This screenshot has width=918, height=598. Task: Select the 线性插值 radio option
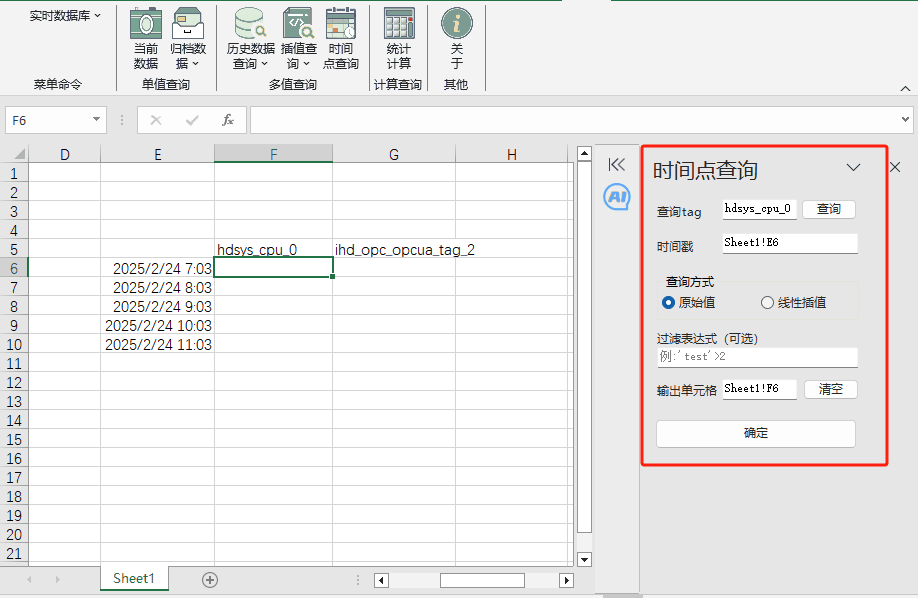click(x=794, y=303)
